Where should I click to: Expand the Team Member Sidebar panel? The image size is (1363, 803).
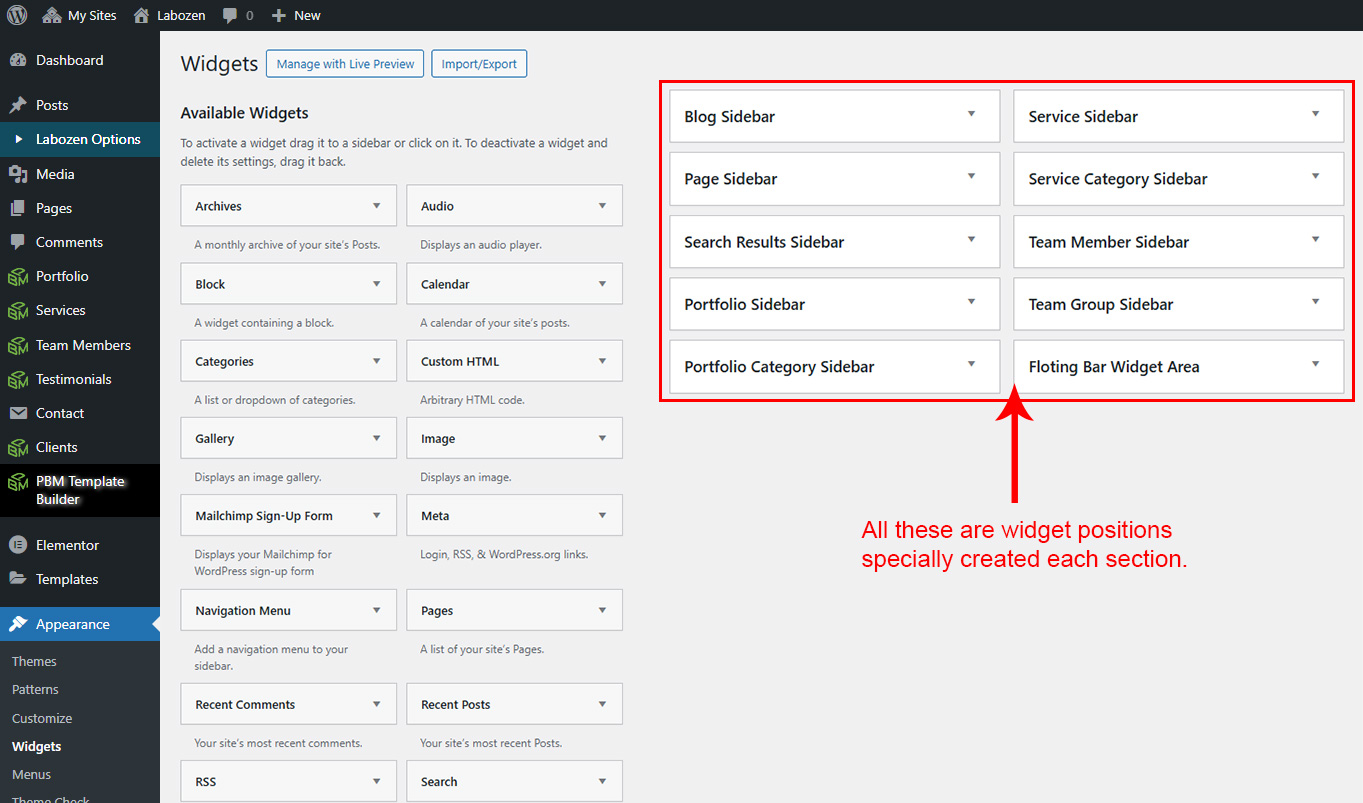(1315, 240)
